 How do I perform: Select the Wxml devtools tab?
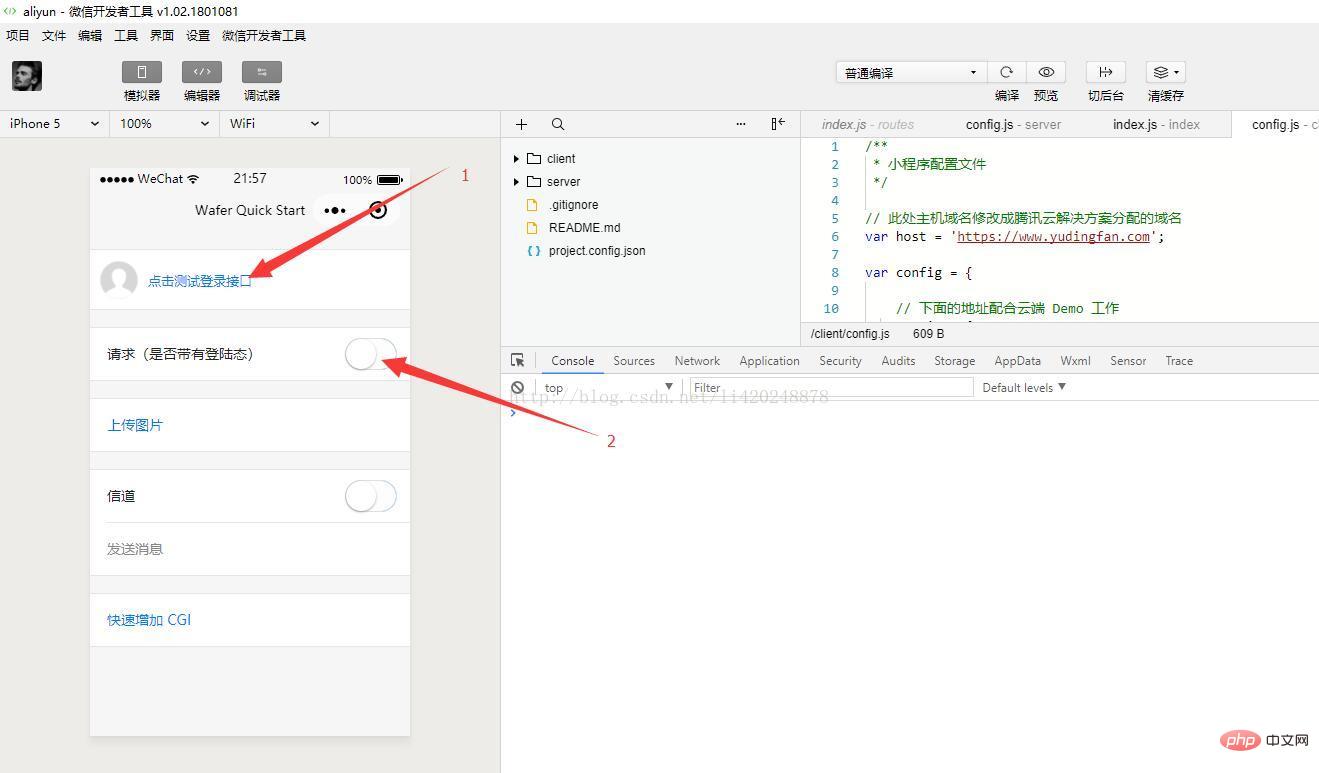[1075, 361]
